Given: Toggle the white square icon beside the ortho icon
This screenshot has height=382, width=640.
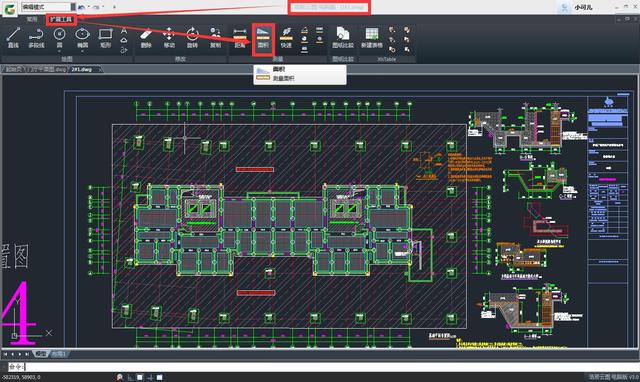Looking at the screenshot, I should pyautogui.click(x=140, y=377).
